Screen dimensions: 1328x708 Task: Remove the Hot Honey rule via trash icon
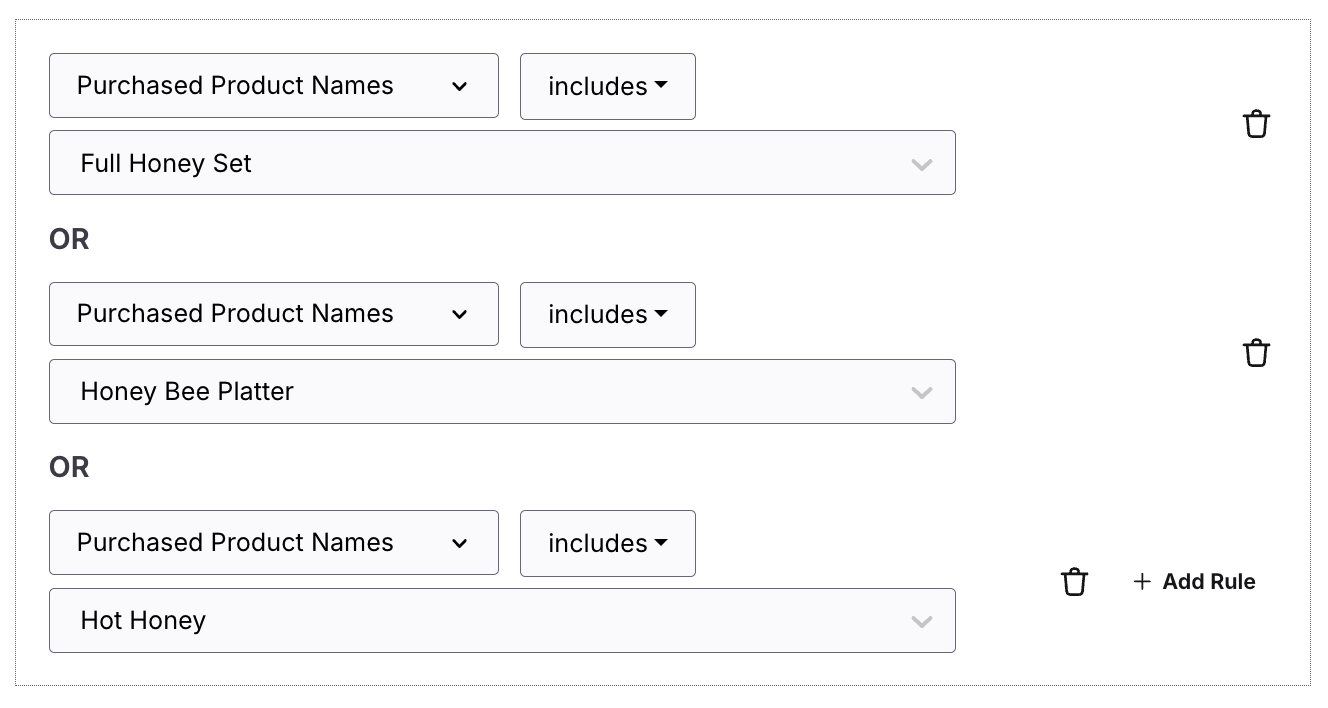[x=1074, y=581]
